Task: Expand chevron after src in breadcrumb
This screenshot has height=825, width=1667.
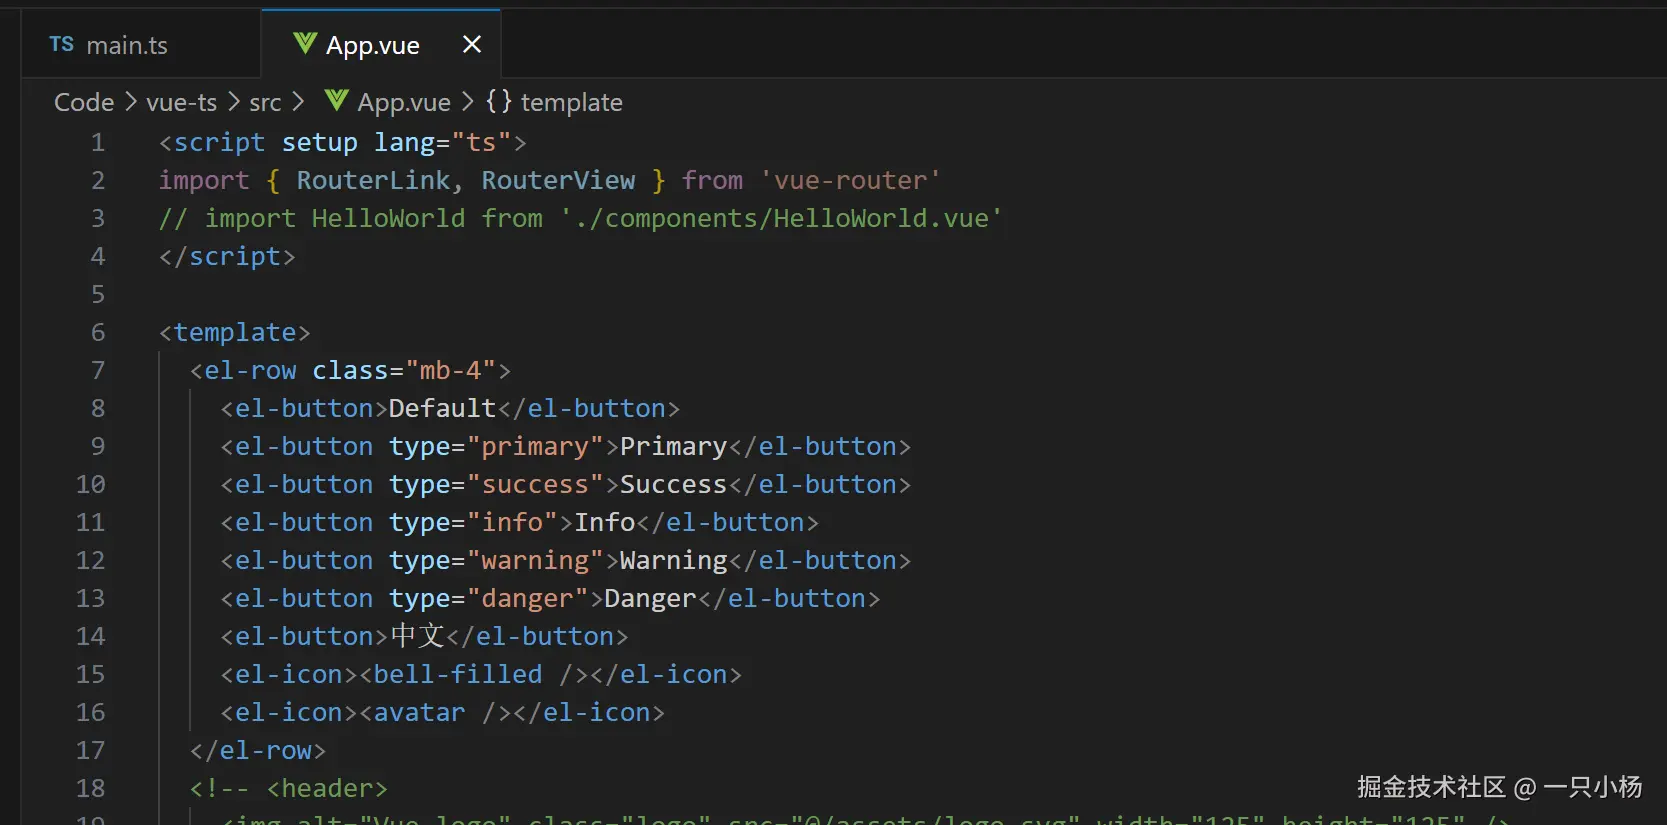Action: 297,102
